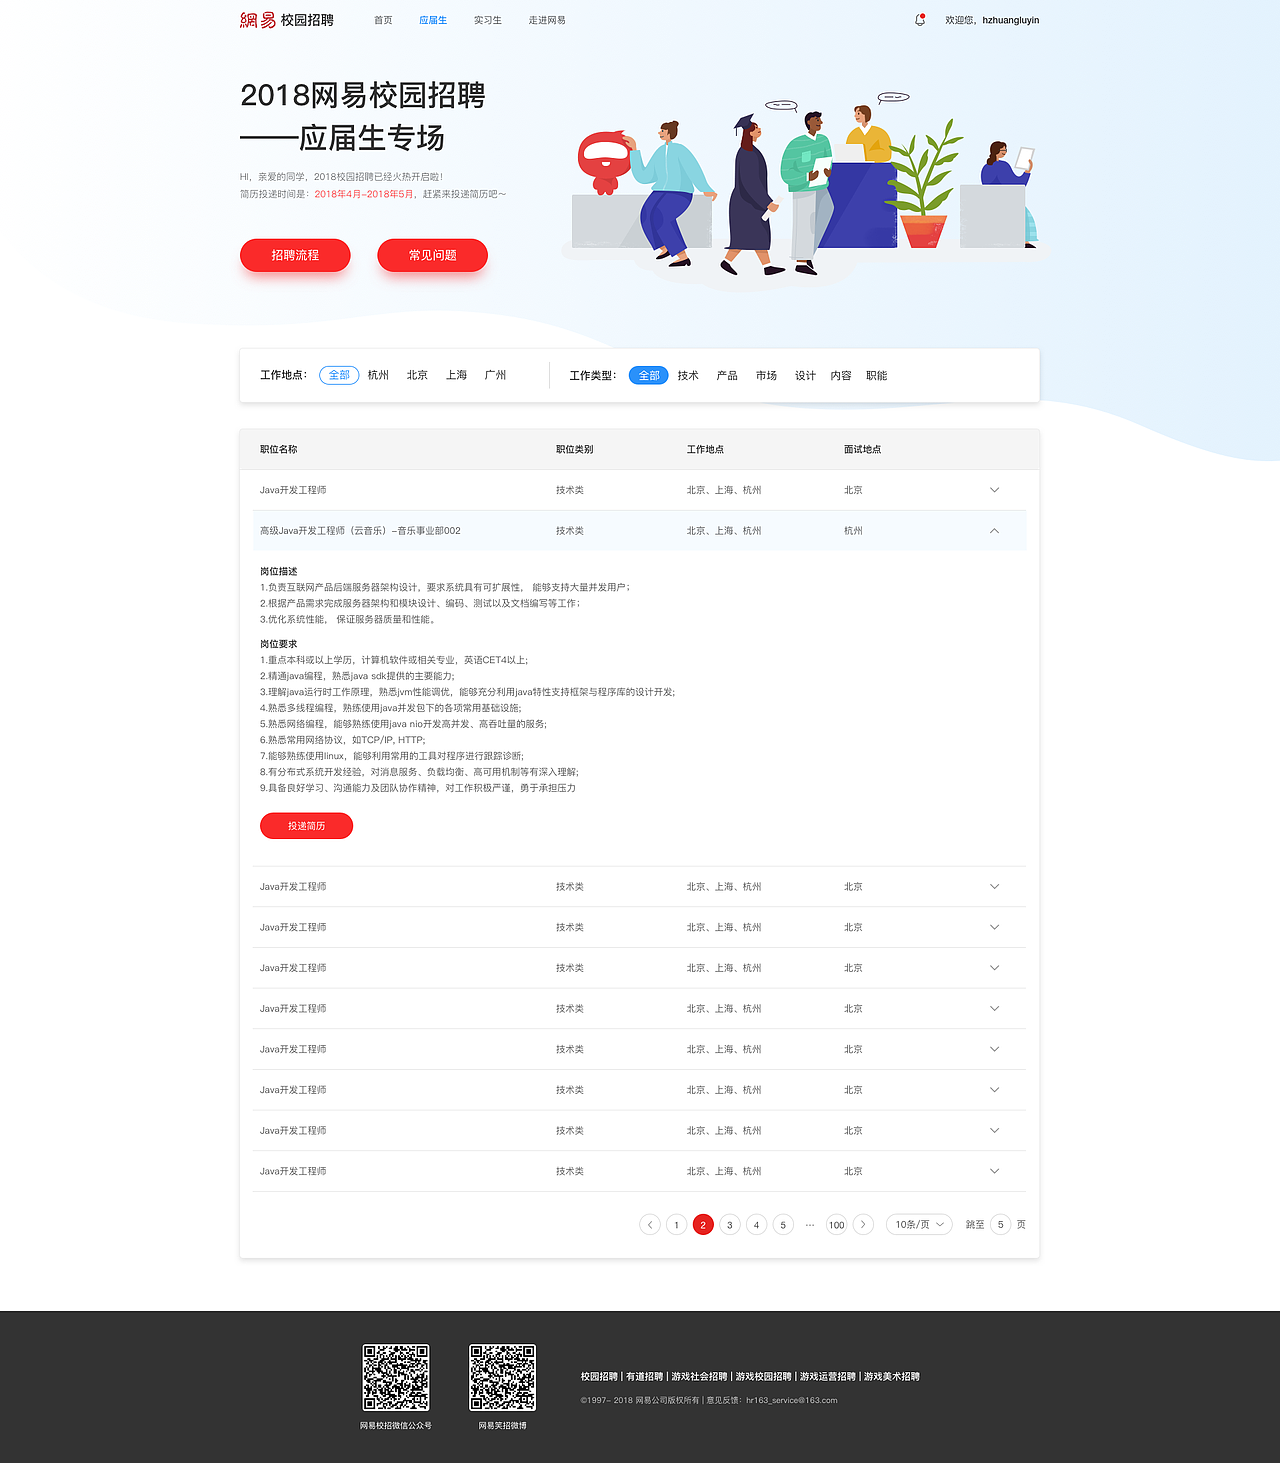Viewport: 1280px width, 1463px height.
Task: Filter work location by 广州
Action: coord(495,375)
